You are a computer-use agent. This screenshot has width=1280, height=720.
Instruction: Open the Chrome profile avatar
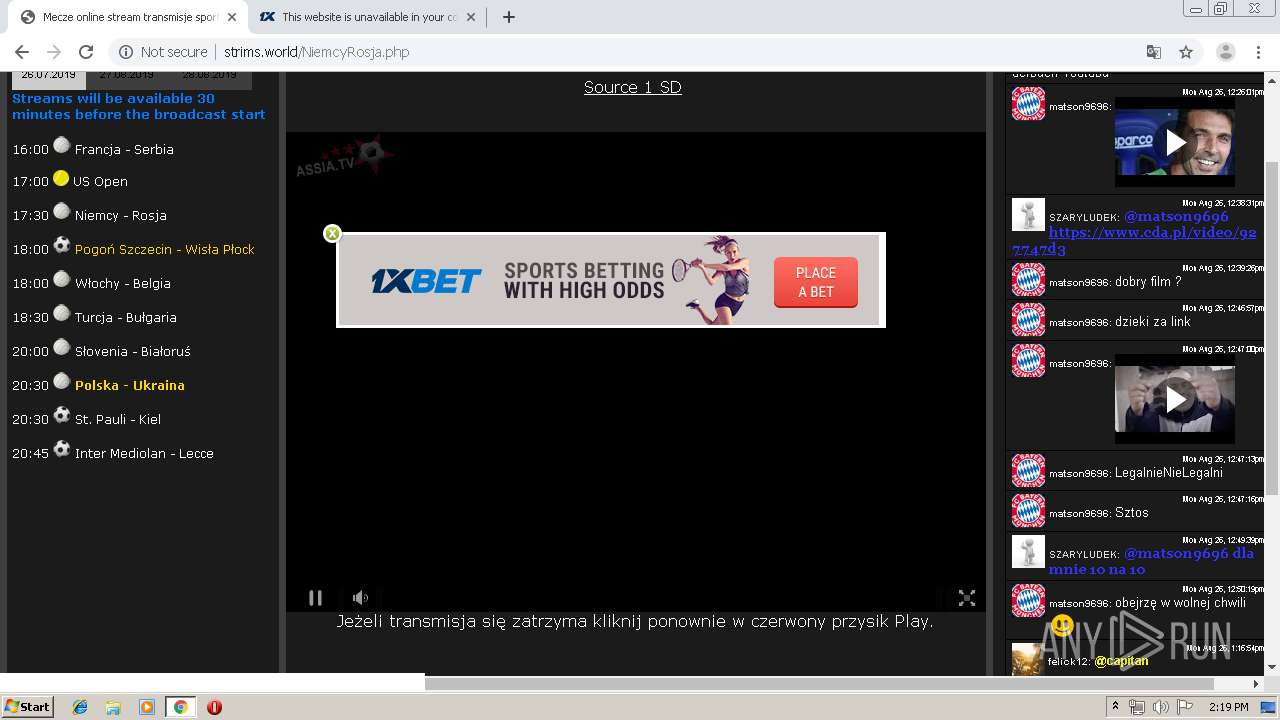pyautogui.click(x=1226, y=52)
